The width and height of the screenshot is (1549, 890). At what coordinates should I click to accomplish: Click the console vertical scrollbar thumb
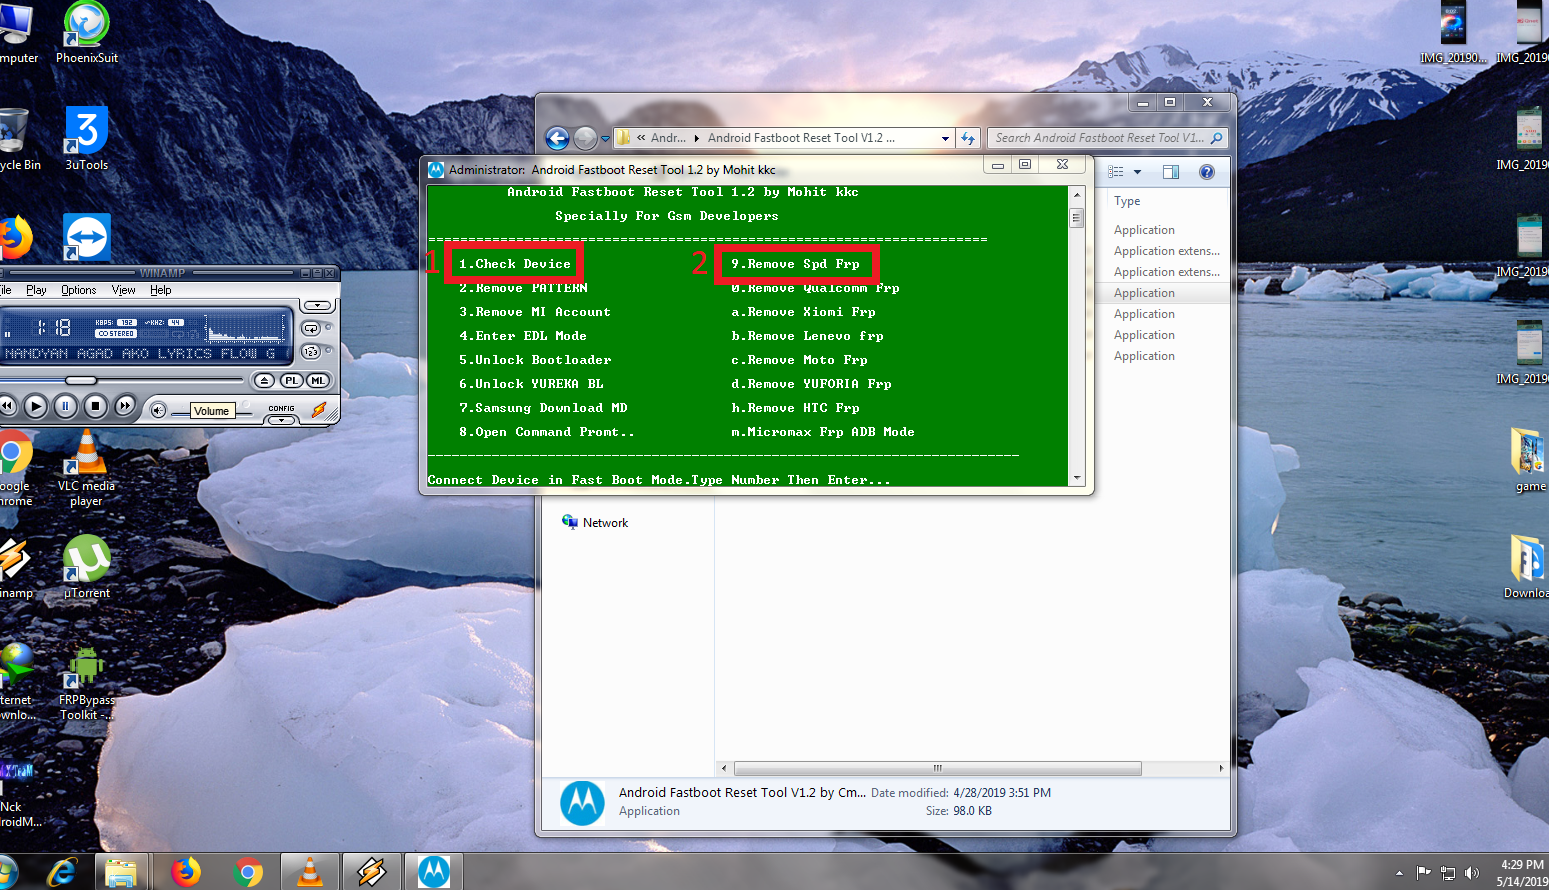[1077, 217]
